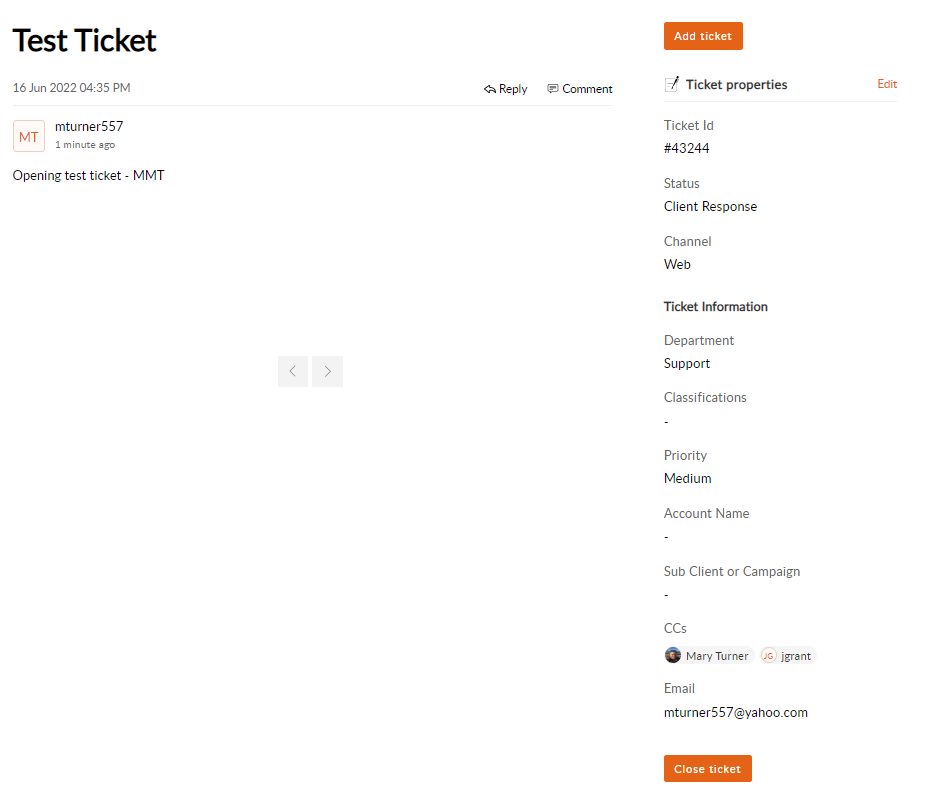
Task: Click the Close ticket button
Action: click(707, 768)
